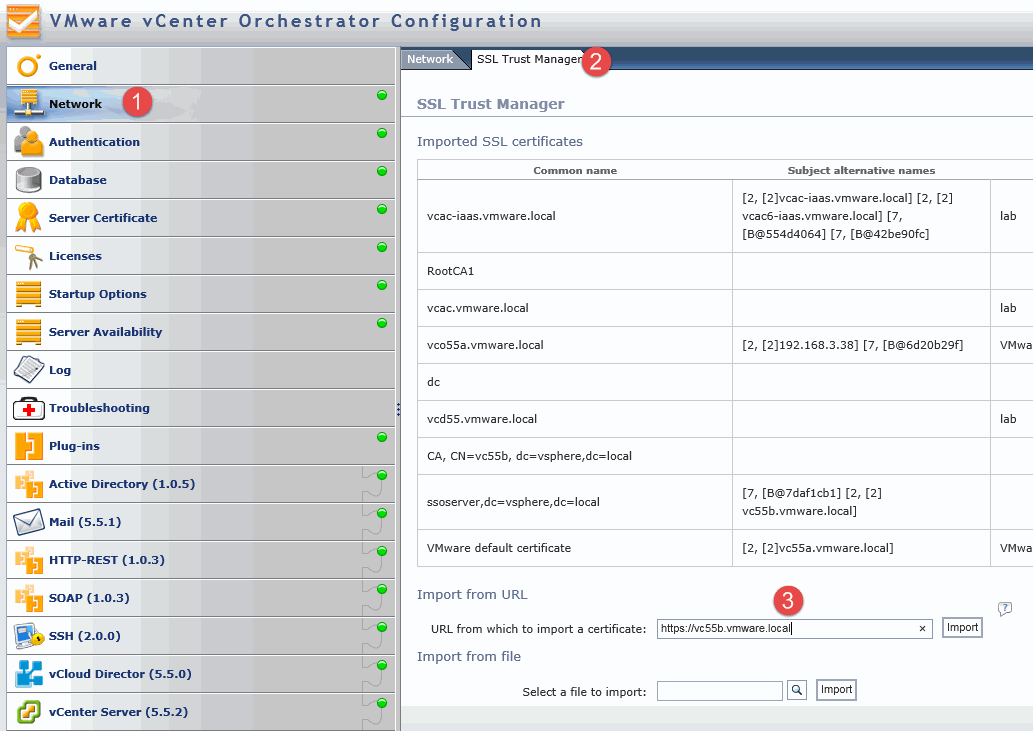This screenshot has width=1033, height=731.
Task: Click the Authentication user icon
Action: (x=28, y=142)
